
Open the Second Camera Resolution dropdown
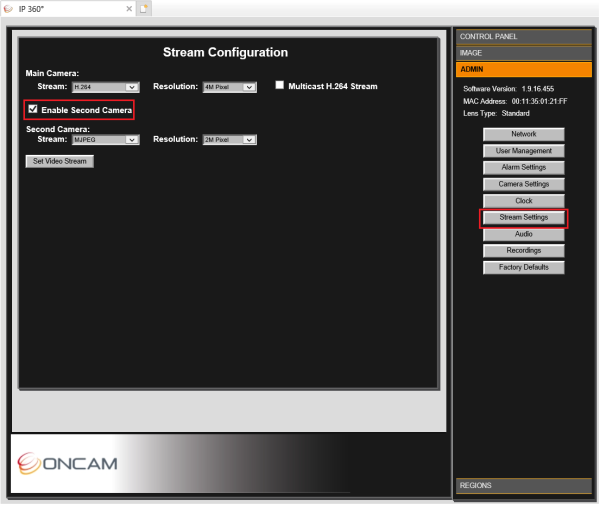230,140
